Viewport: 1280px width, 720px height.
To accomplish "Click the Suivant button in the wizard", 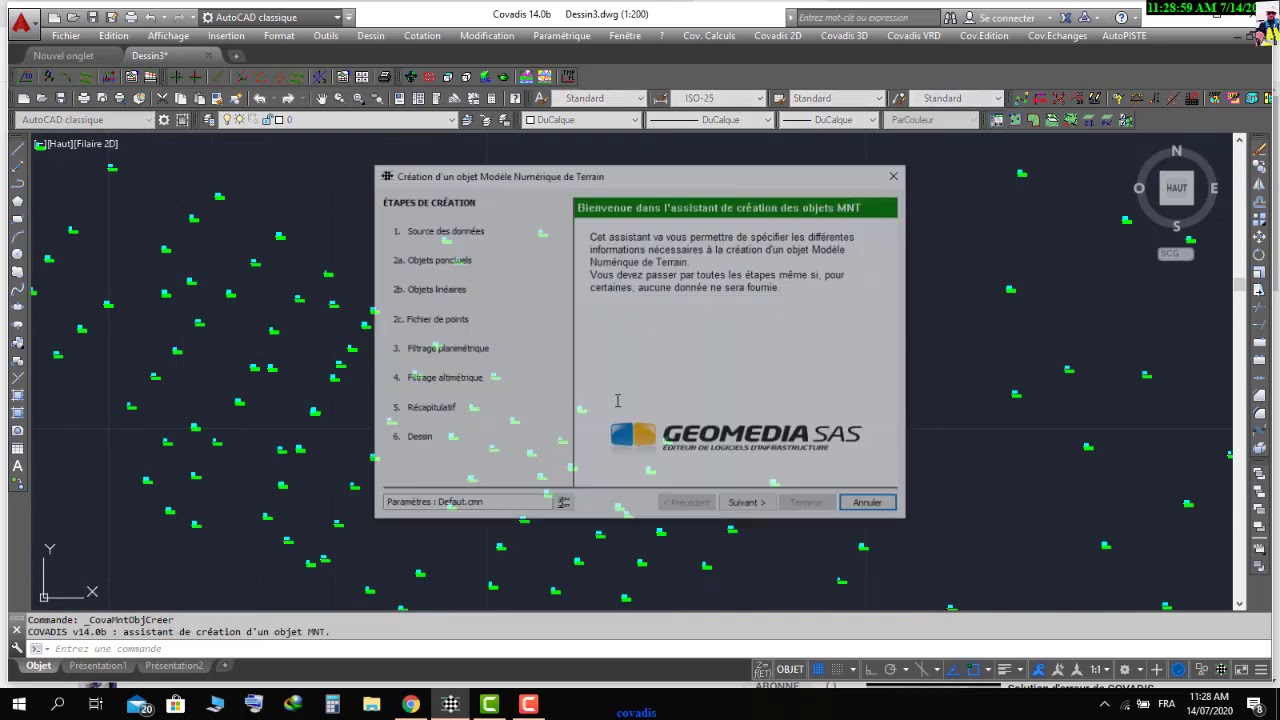I will (x=746, y=502).
